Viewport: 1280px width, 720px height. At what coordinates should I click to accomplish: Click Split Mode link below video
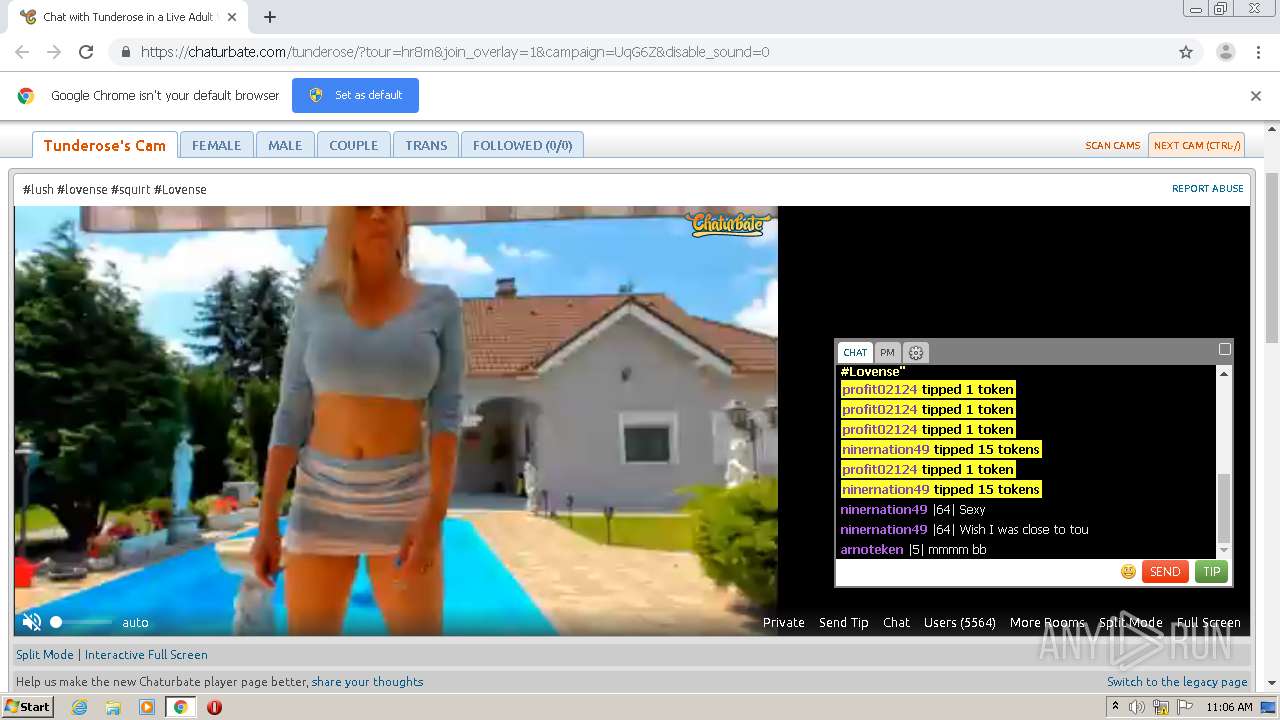point(45,654)
